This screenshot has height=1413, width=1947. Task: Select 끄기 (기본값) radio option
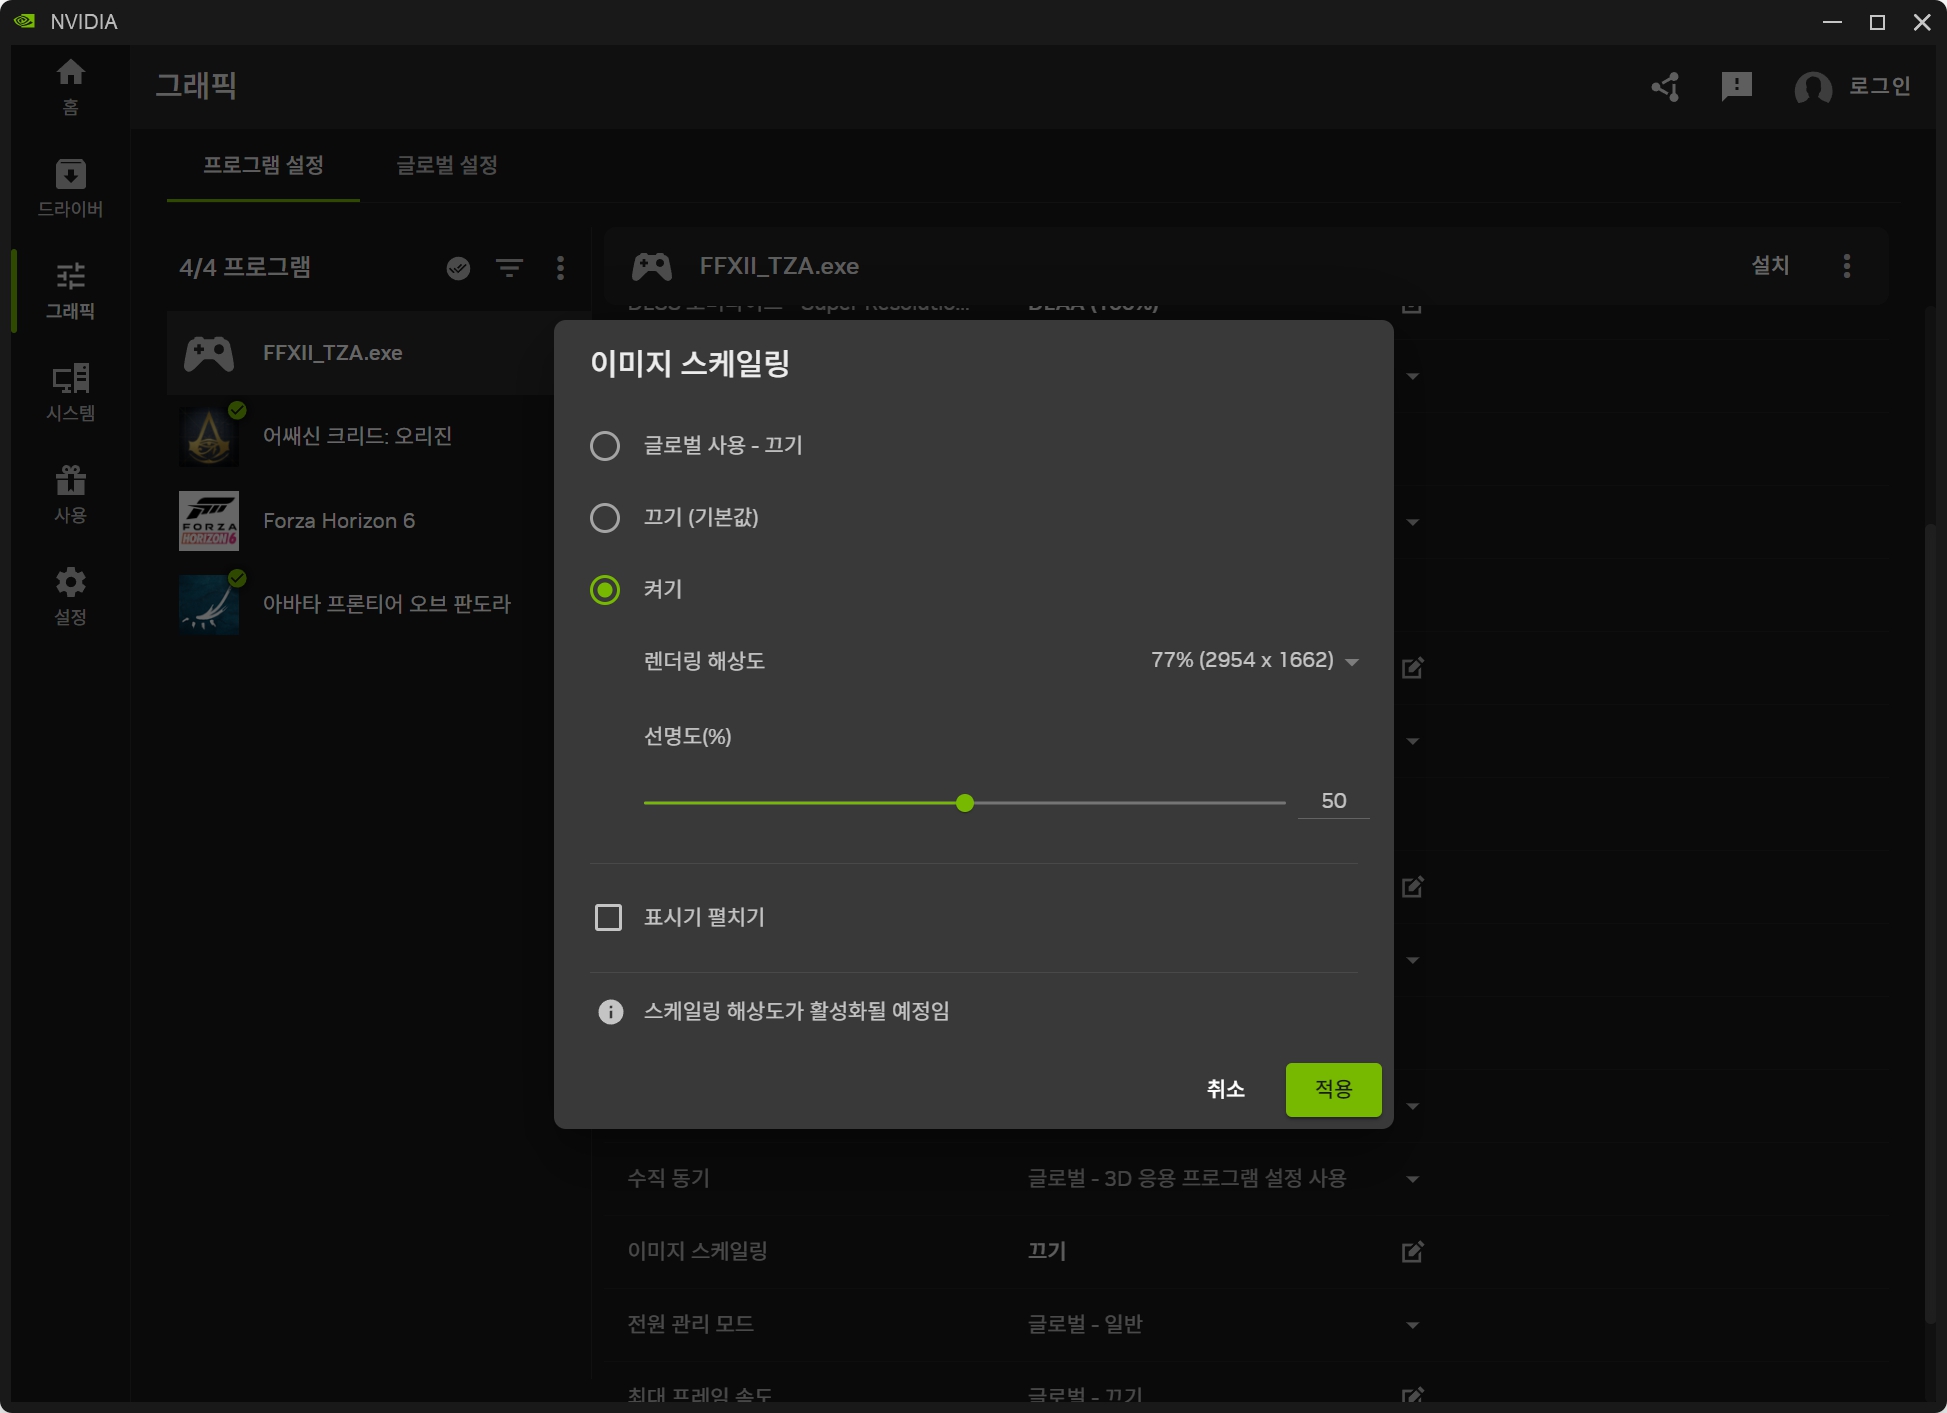coord(605,518)
